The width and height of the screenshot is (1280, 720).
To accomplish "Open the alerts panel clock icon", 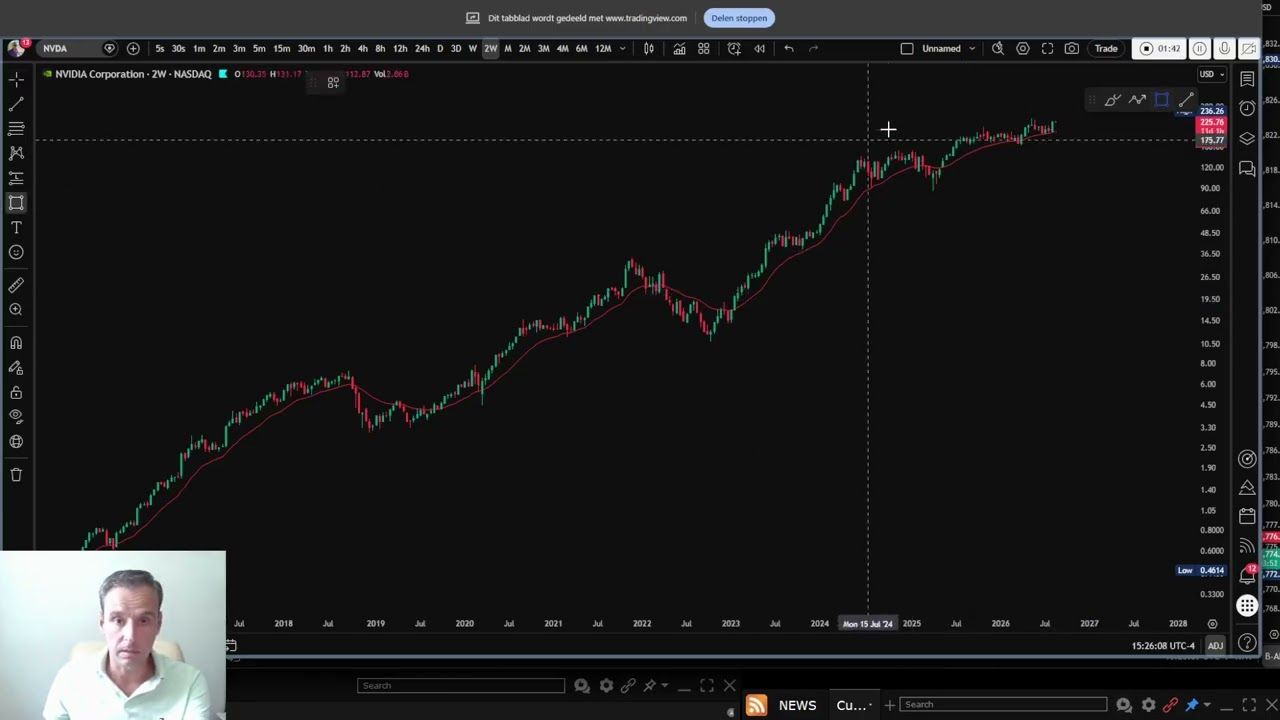I will click(x=1247, y=108).
